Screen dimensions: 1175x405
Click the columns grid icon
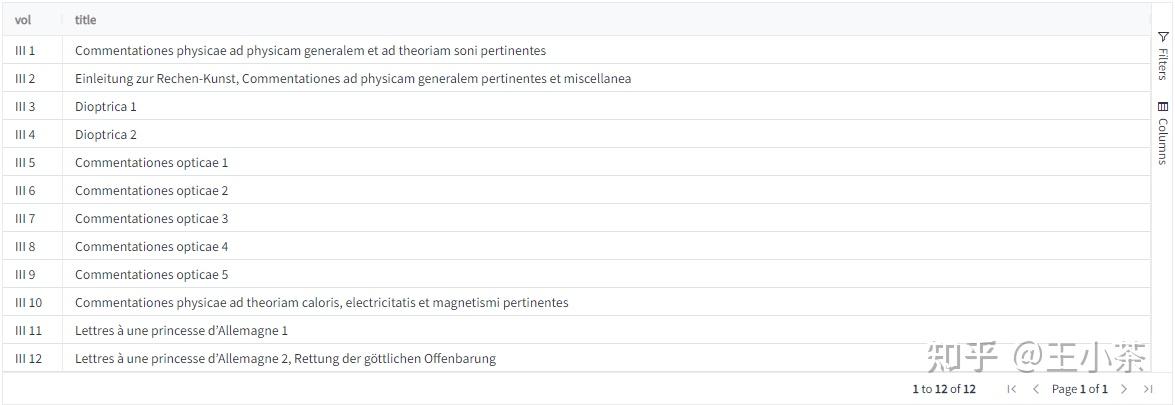pos(1162,106)
